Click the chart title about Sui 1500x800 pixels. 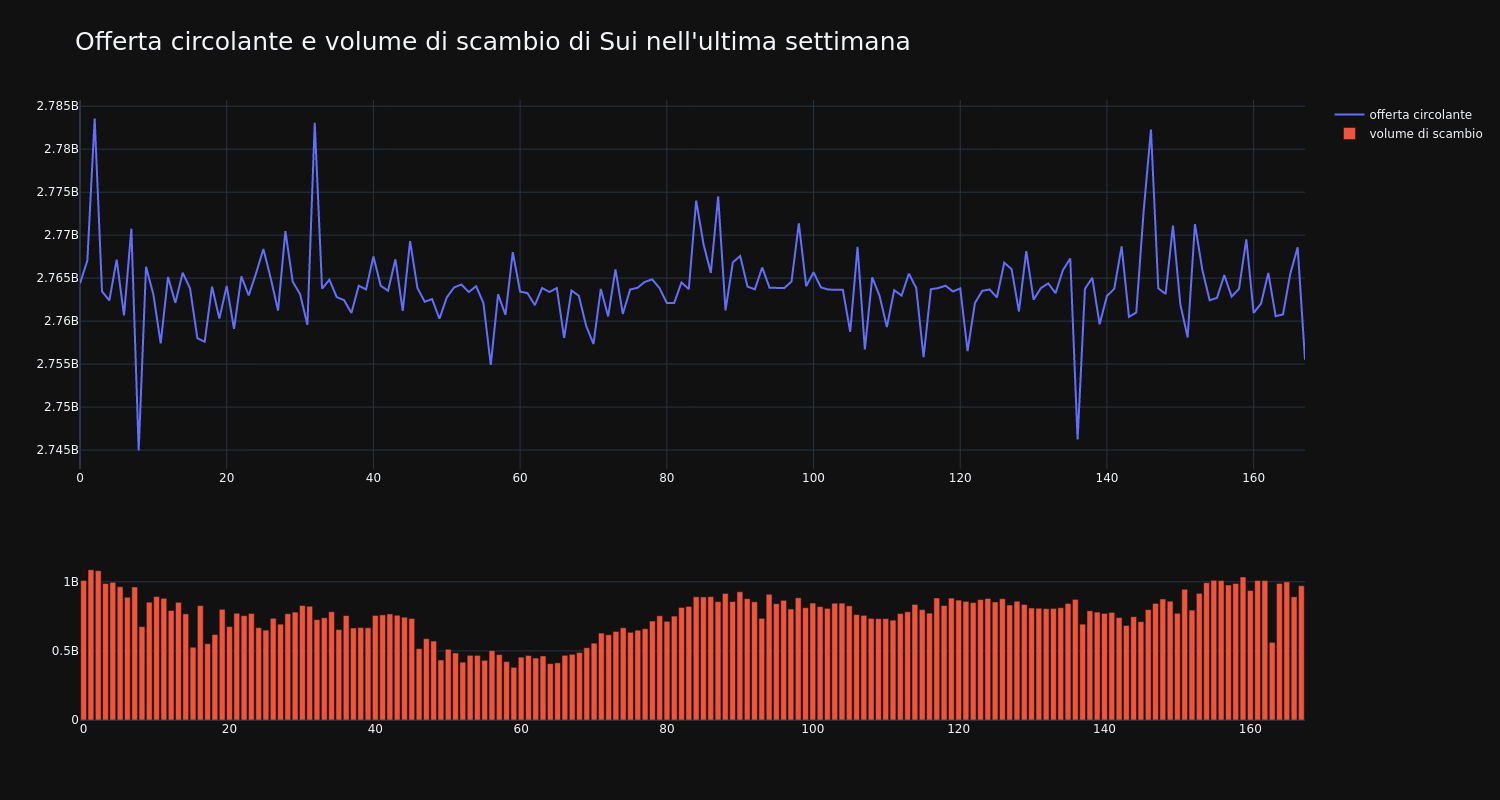[492, 42]
